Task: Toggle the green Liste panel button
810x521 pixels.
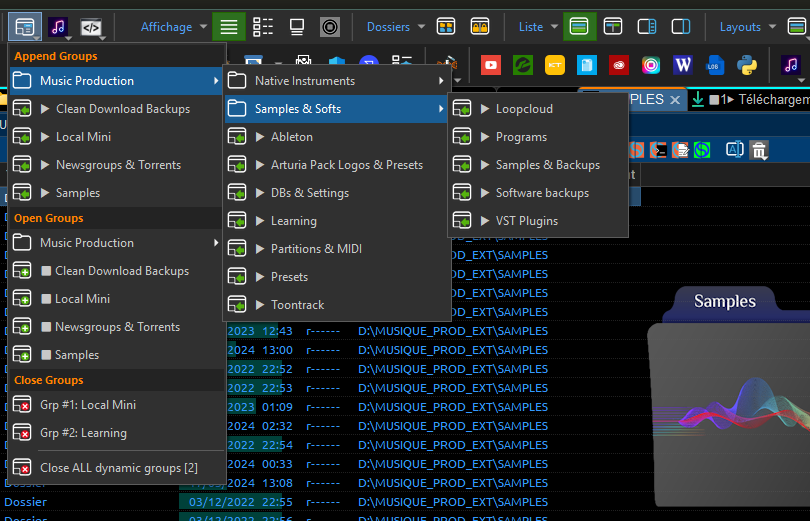Action: point(579,27)
